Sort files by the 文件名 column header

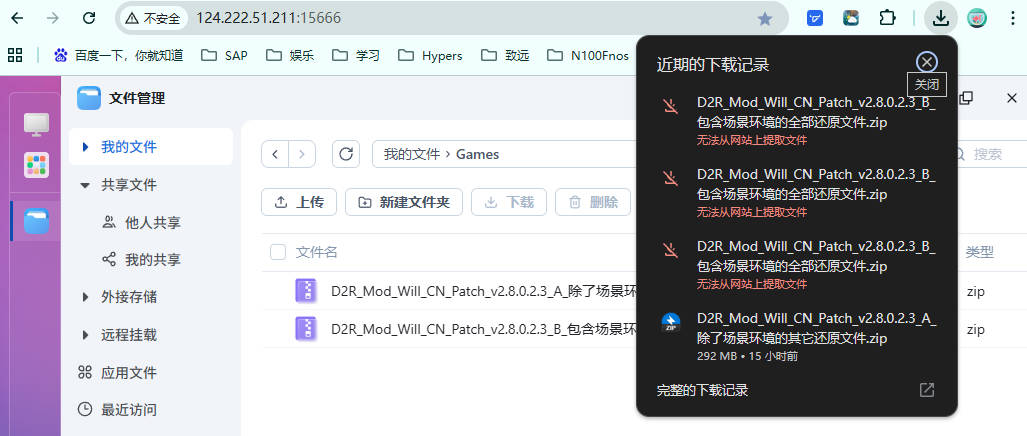point(316,252)
